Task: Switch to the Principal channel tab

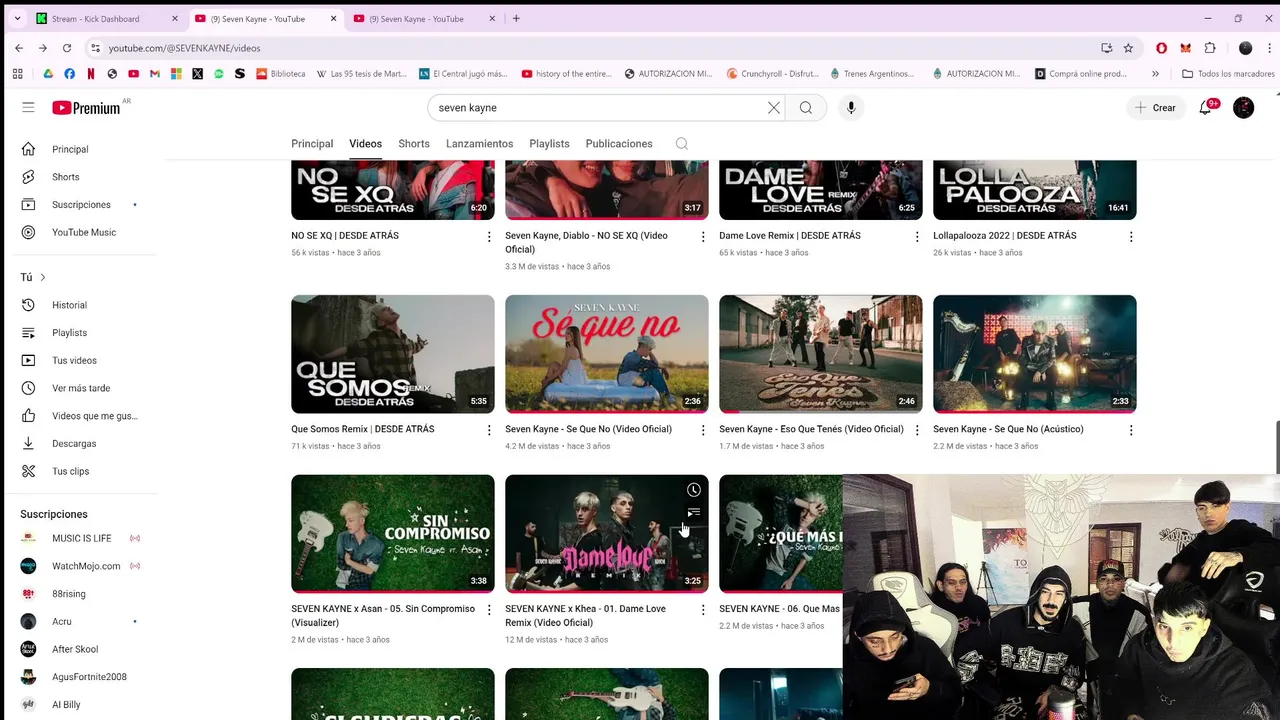Action: point(312,144)
